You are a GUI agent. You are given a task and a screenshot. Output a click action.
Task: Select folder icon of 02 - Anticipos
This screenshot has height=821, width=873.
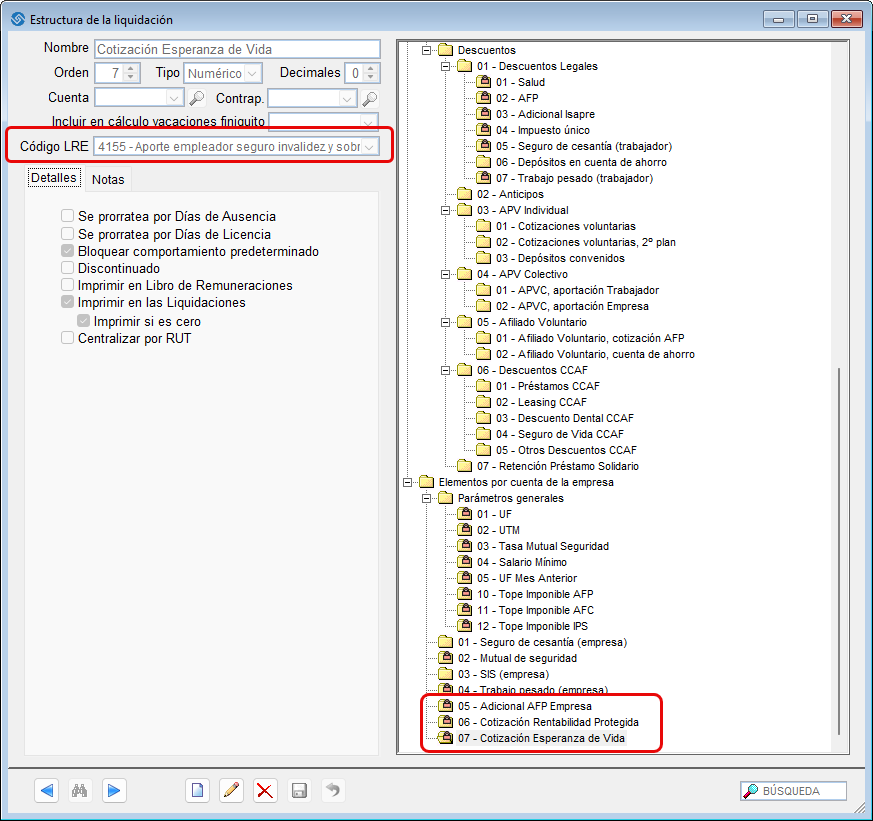pyautogui.click(x=464, y=194)
